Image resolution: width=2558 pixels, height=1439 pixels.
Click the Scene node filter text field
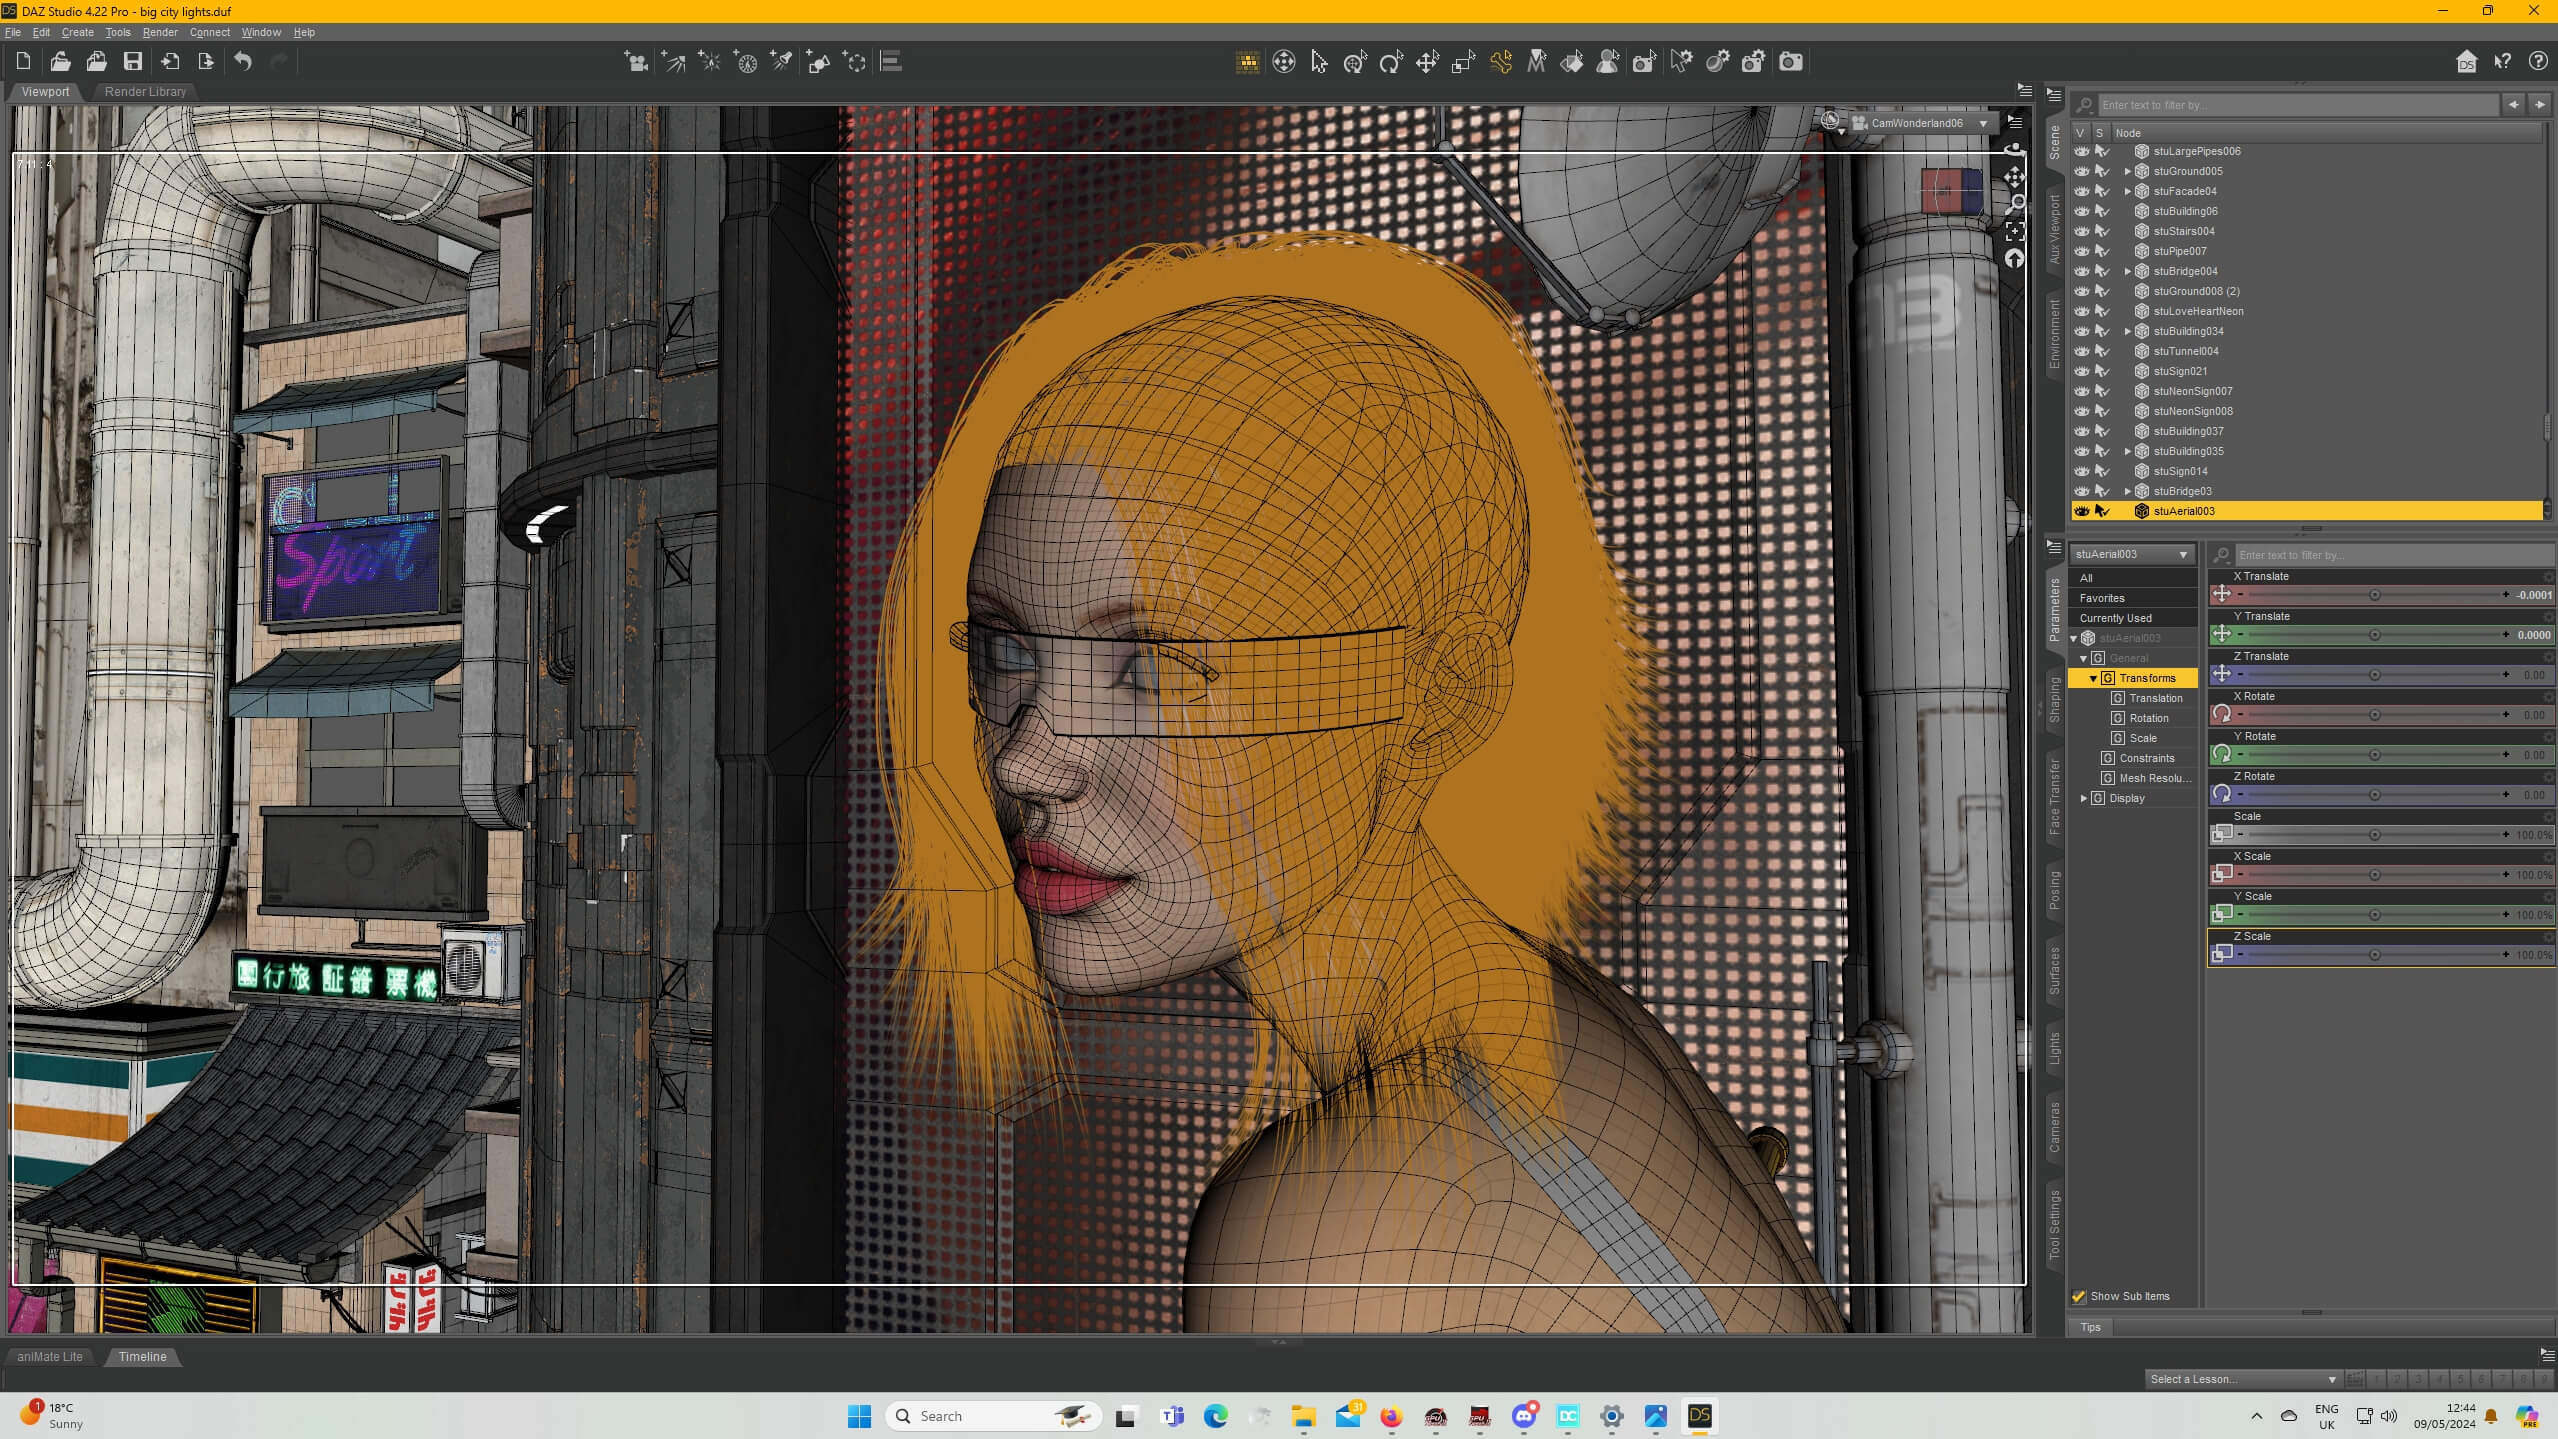click(2298, 105)
